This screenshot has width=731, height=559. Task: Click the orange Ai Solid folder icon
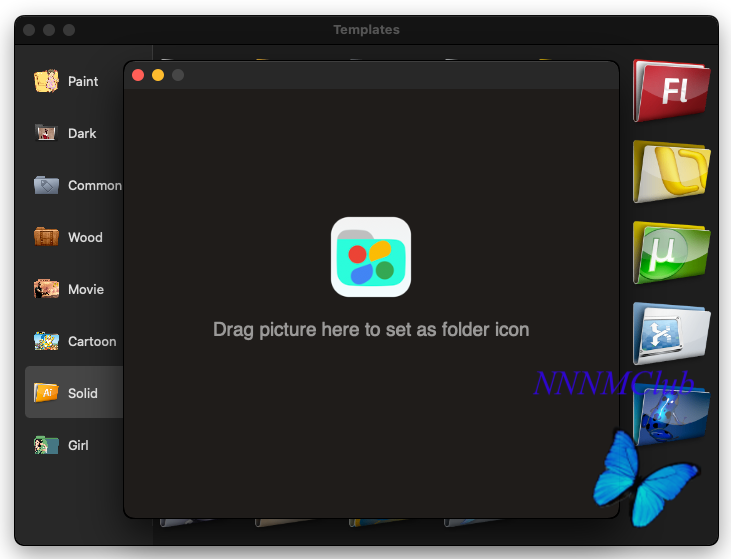click(x=46, y=393)
